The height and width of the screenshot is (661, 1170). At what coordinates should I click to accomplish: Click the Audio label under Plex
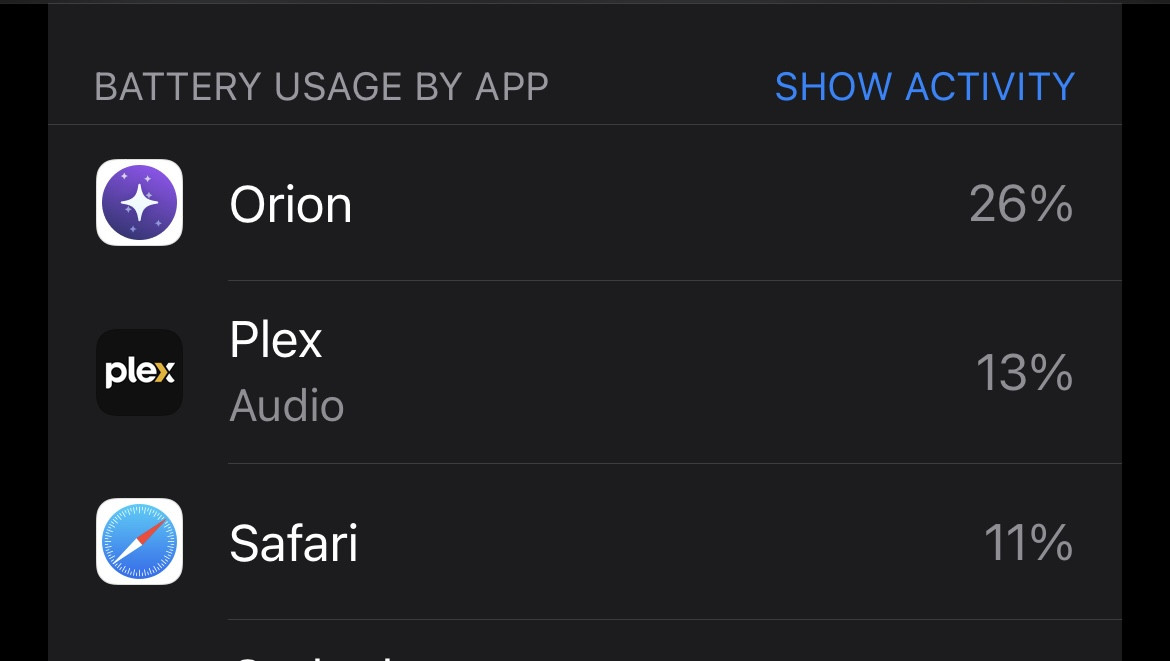pyautogui.click(x=287, y=406)
